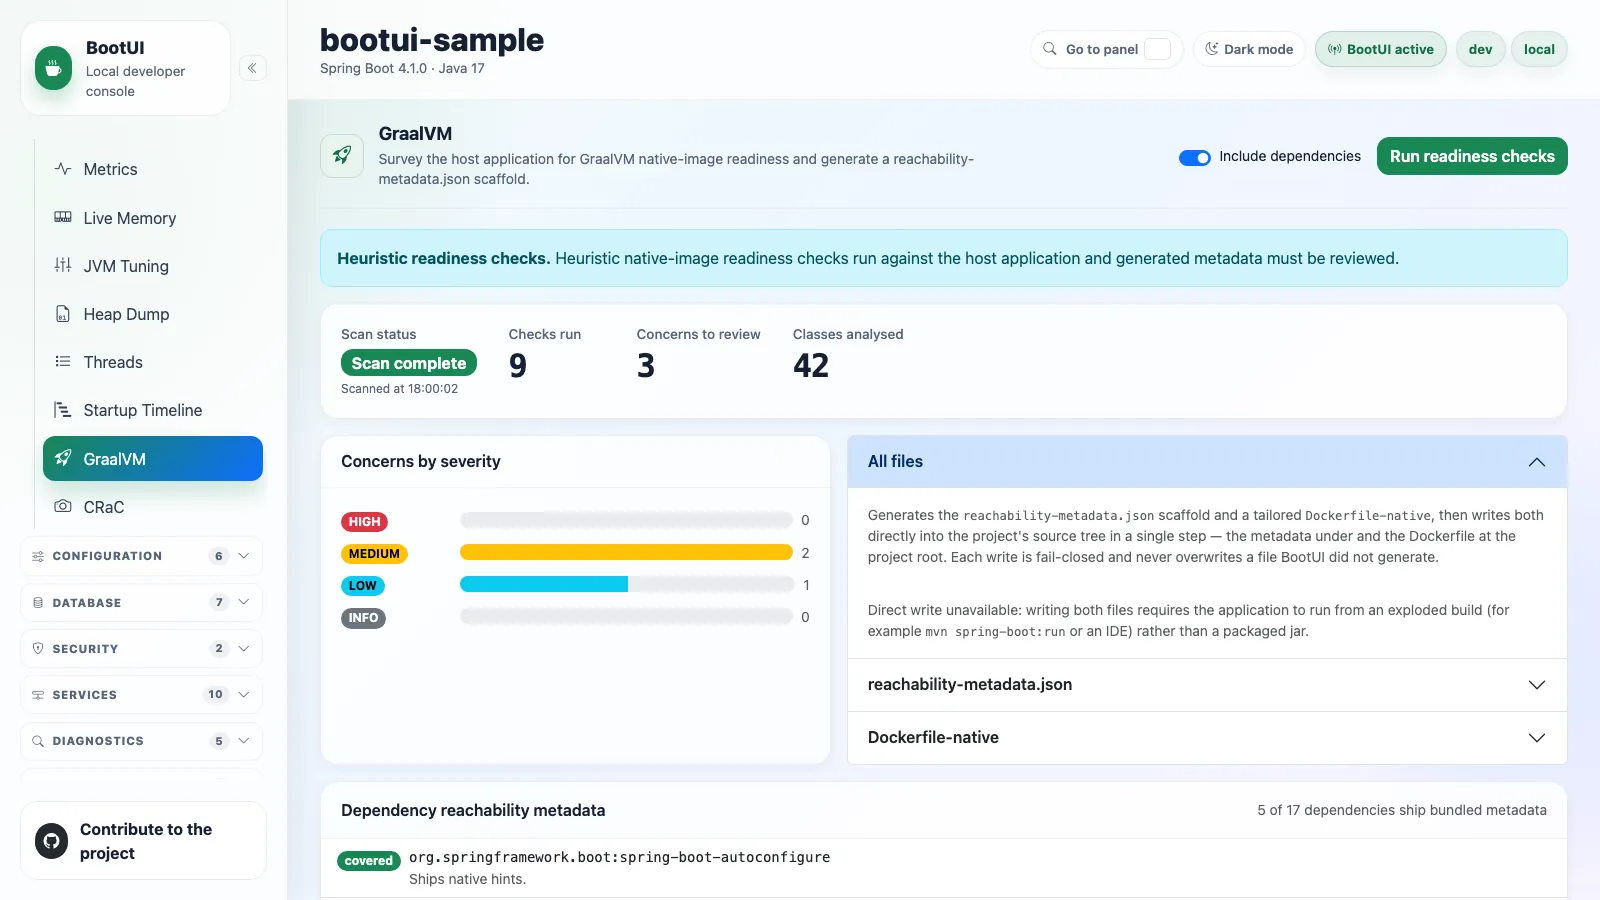Click the HIGH severity empty bar
The width and height of the screenshot is (1600, 900).
[626, 520]
